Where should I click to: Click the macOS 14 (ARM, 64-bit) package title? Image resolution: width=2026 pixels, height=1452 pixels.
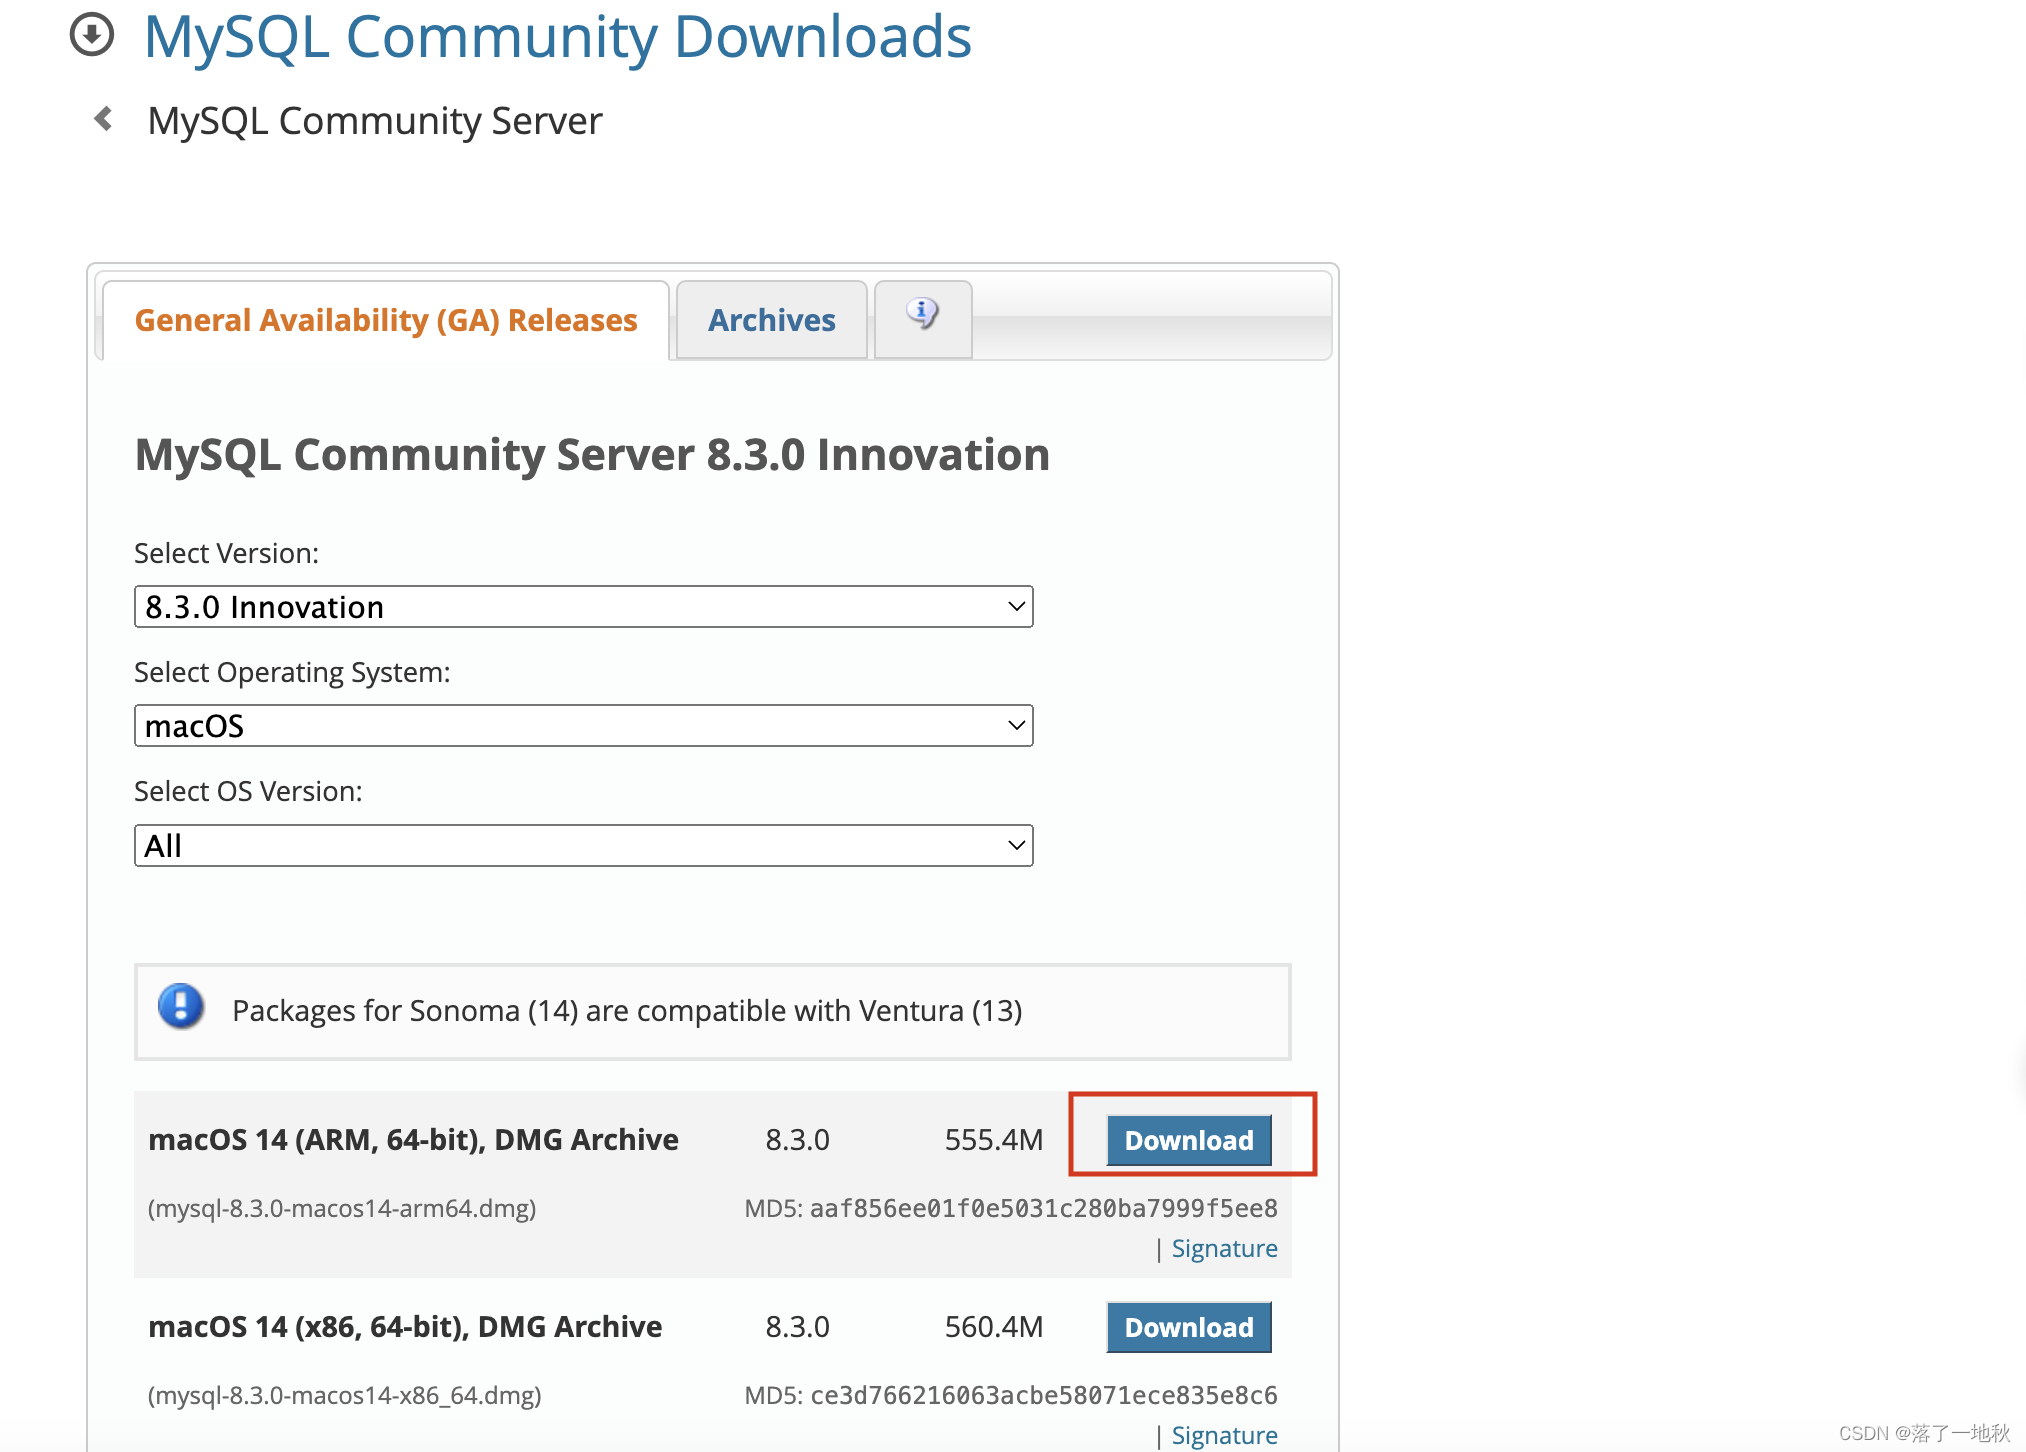click(413, 1140)
